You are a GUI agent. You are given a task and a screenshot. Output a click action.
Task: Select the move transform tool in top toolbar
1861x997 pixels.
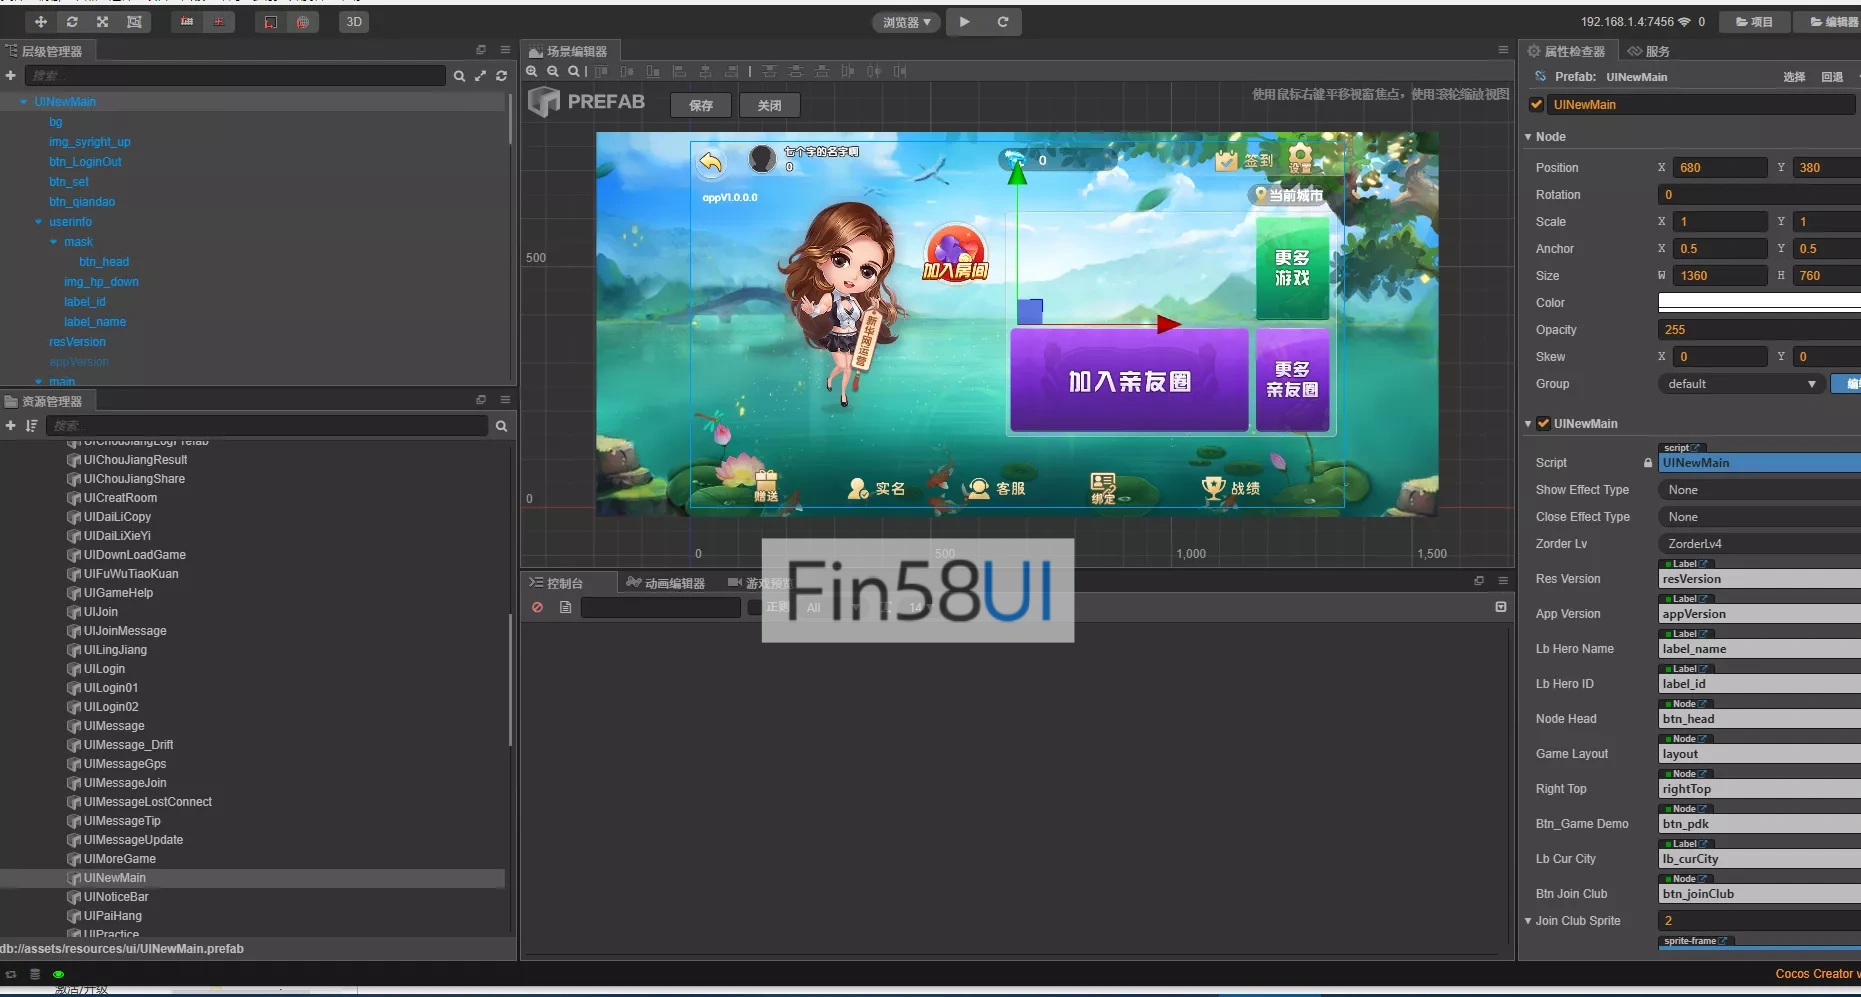point(41,21)
